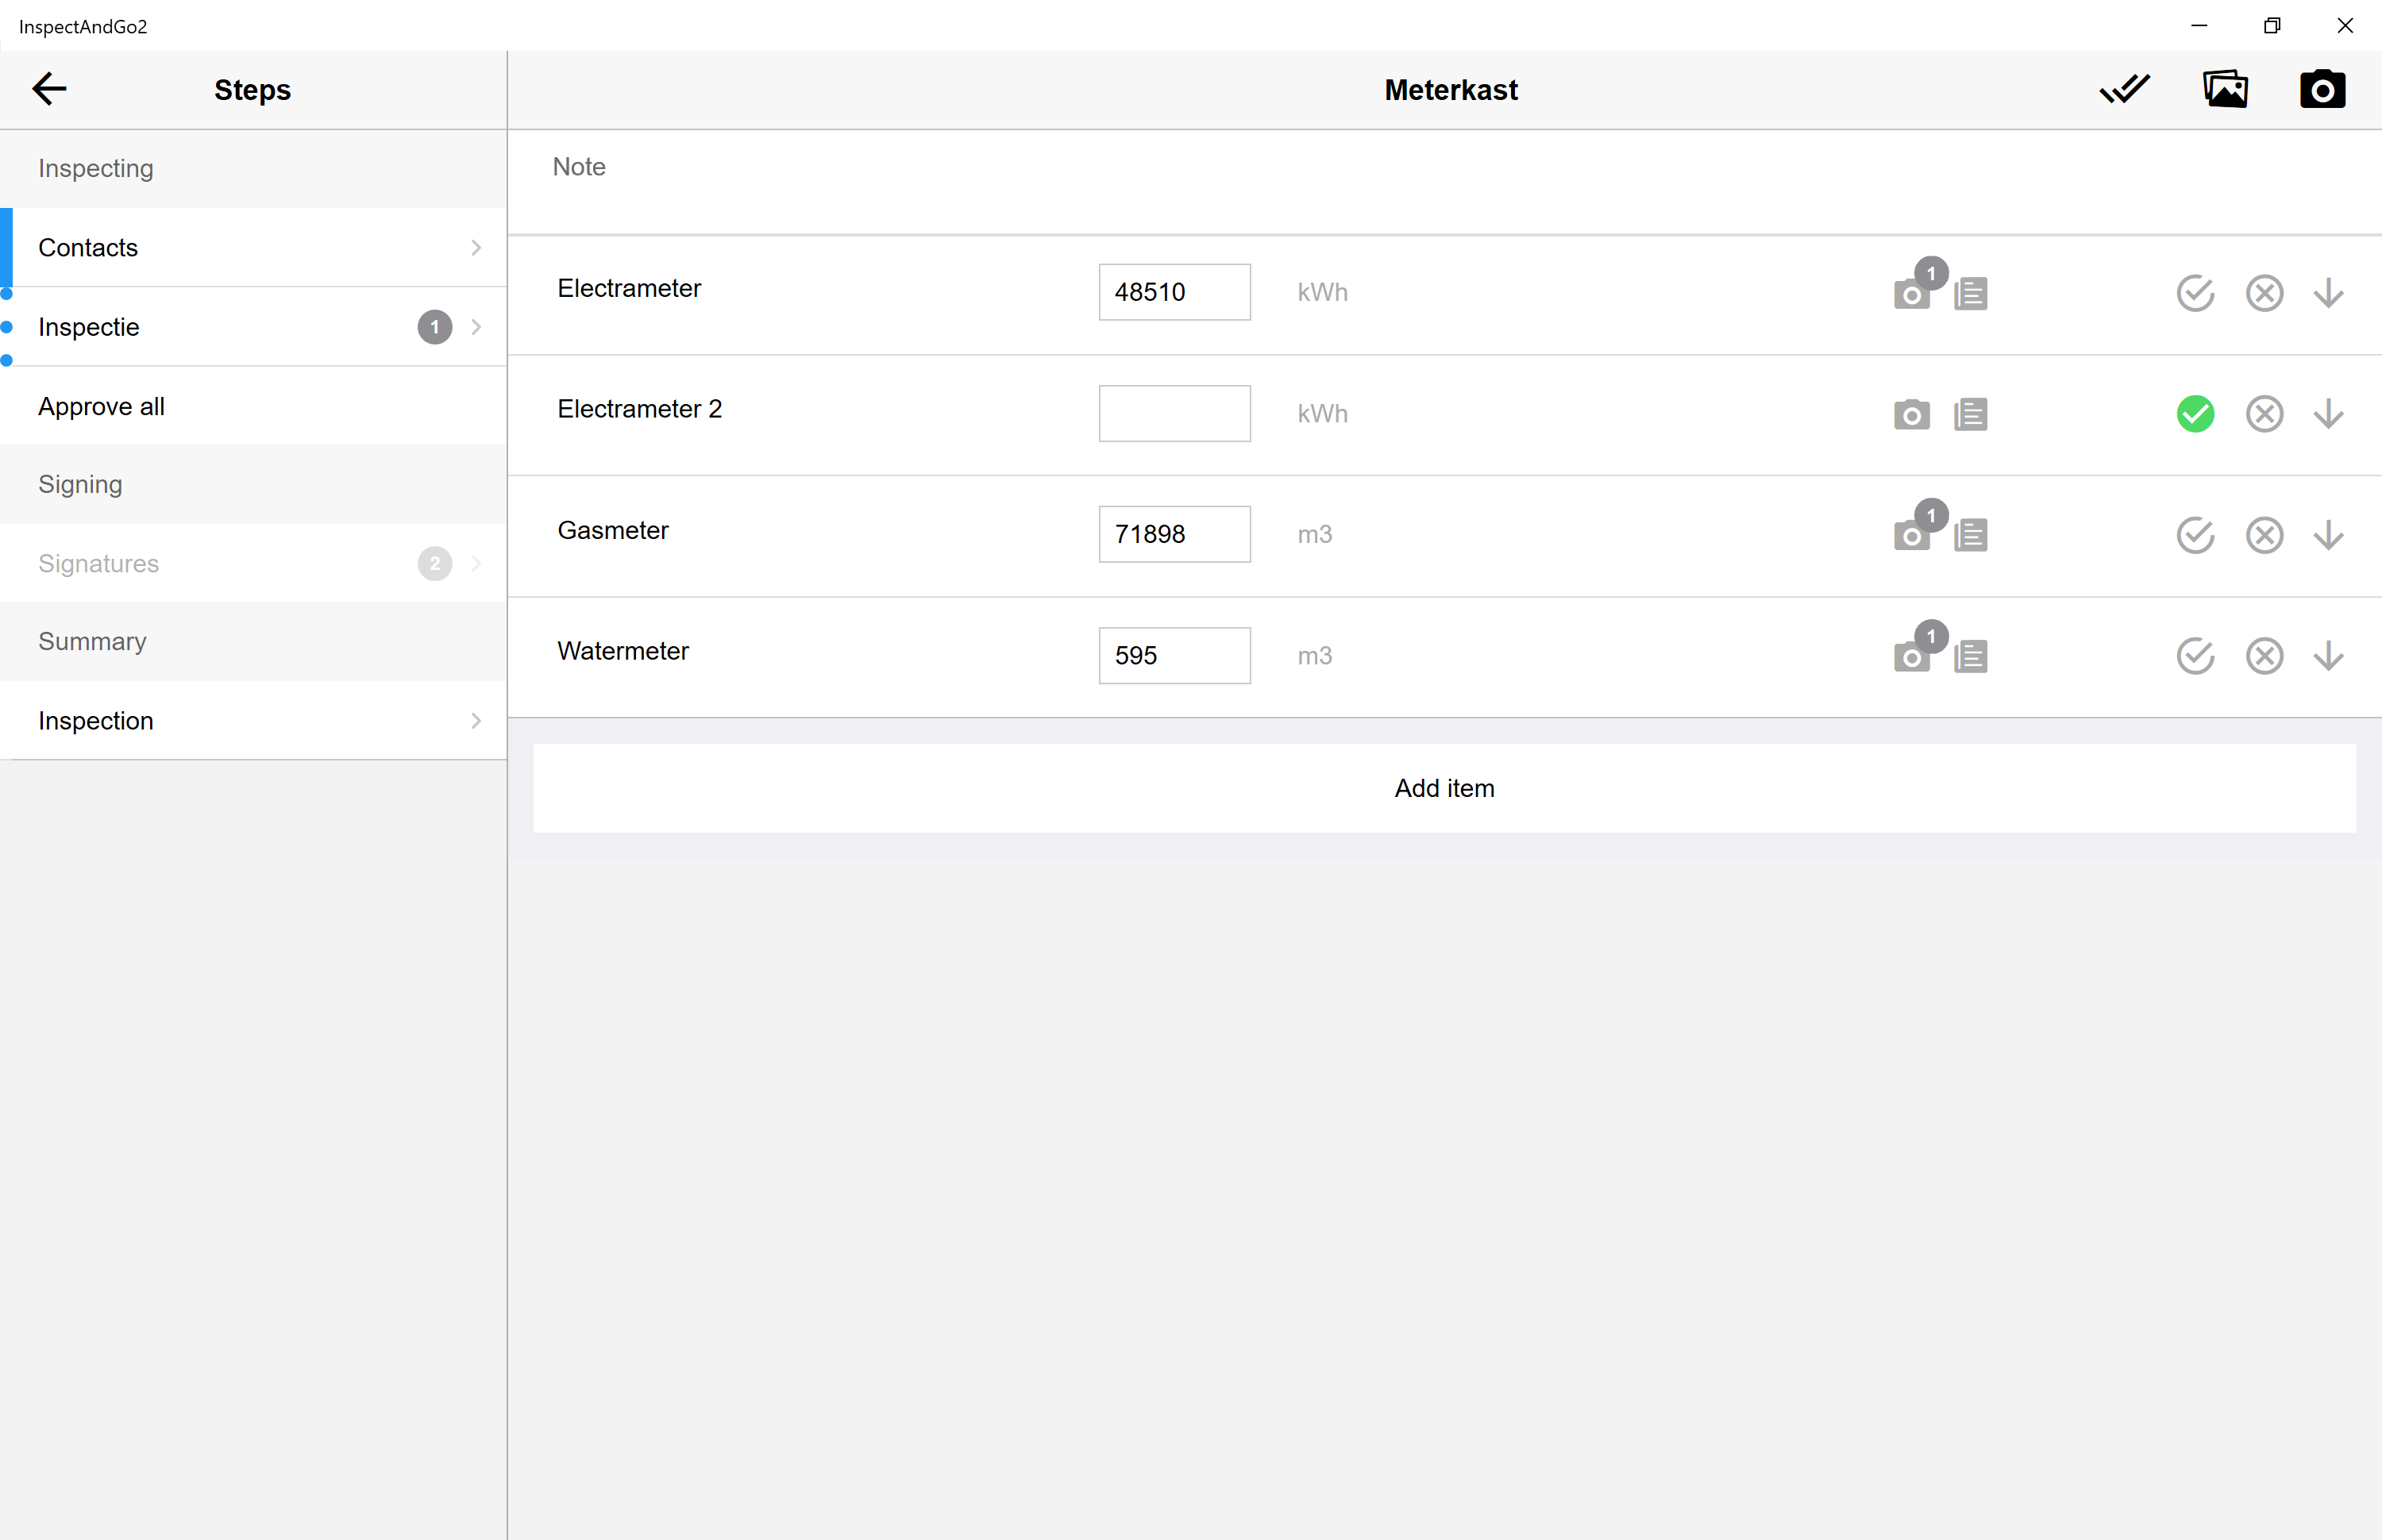Reject the Gasmeter row with X circle
The width and height of the screenshot is (2382, 1540).
tap(2264, 535)
